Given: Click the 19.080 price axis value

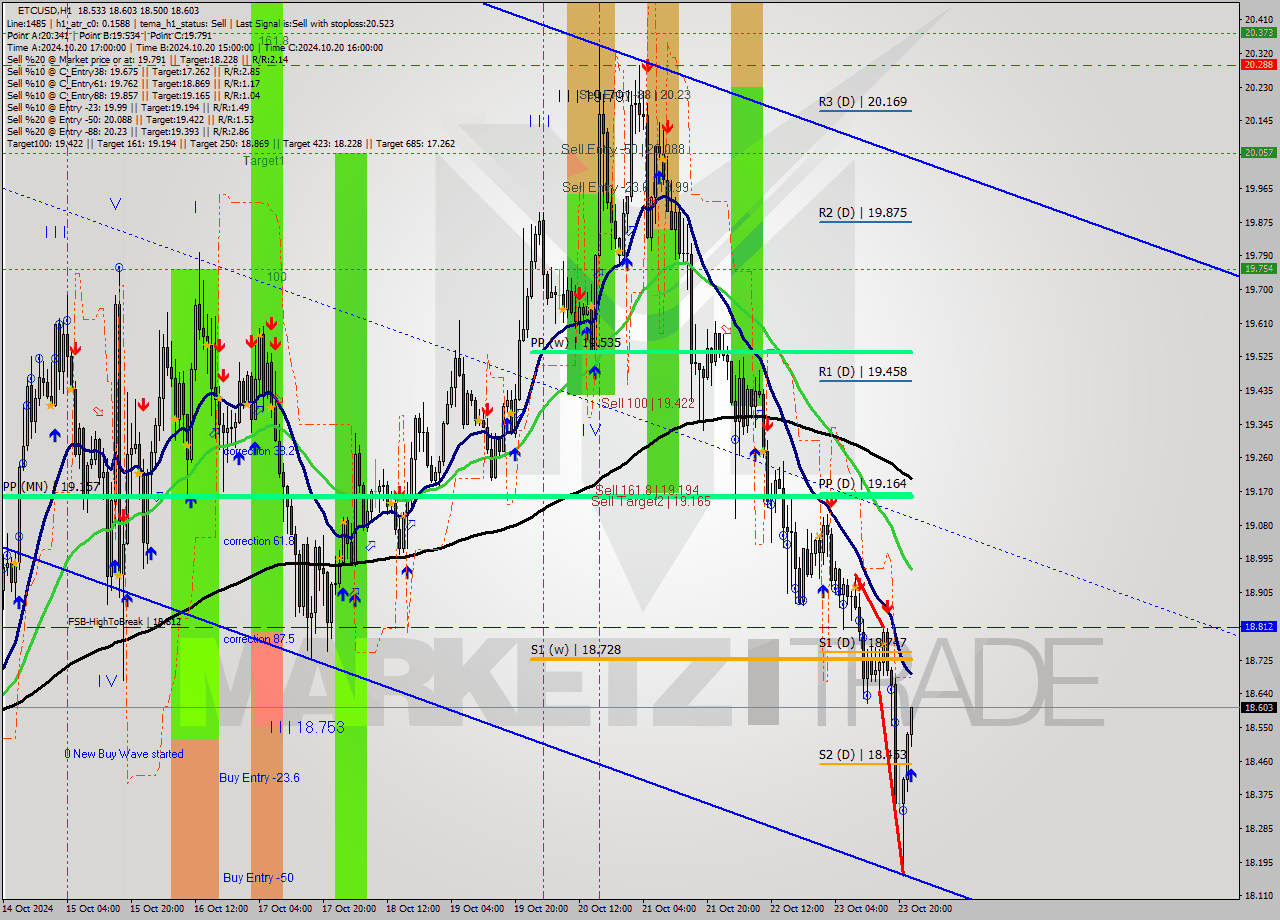Looking at the screenshot, I should tap(1258, 524).
